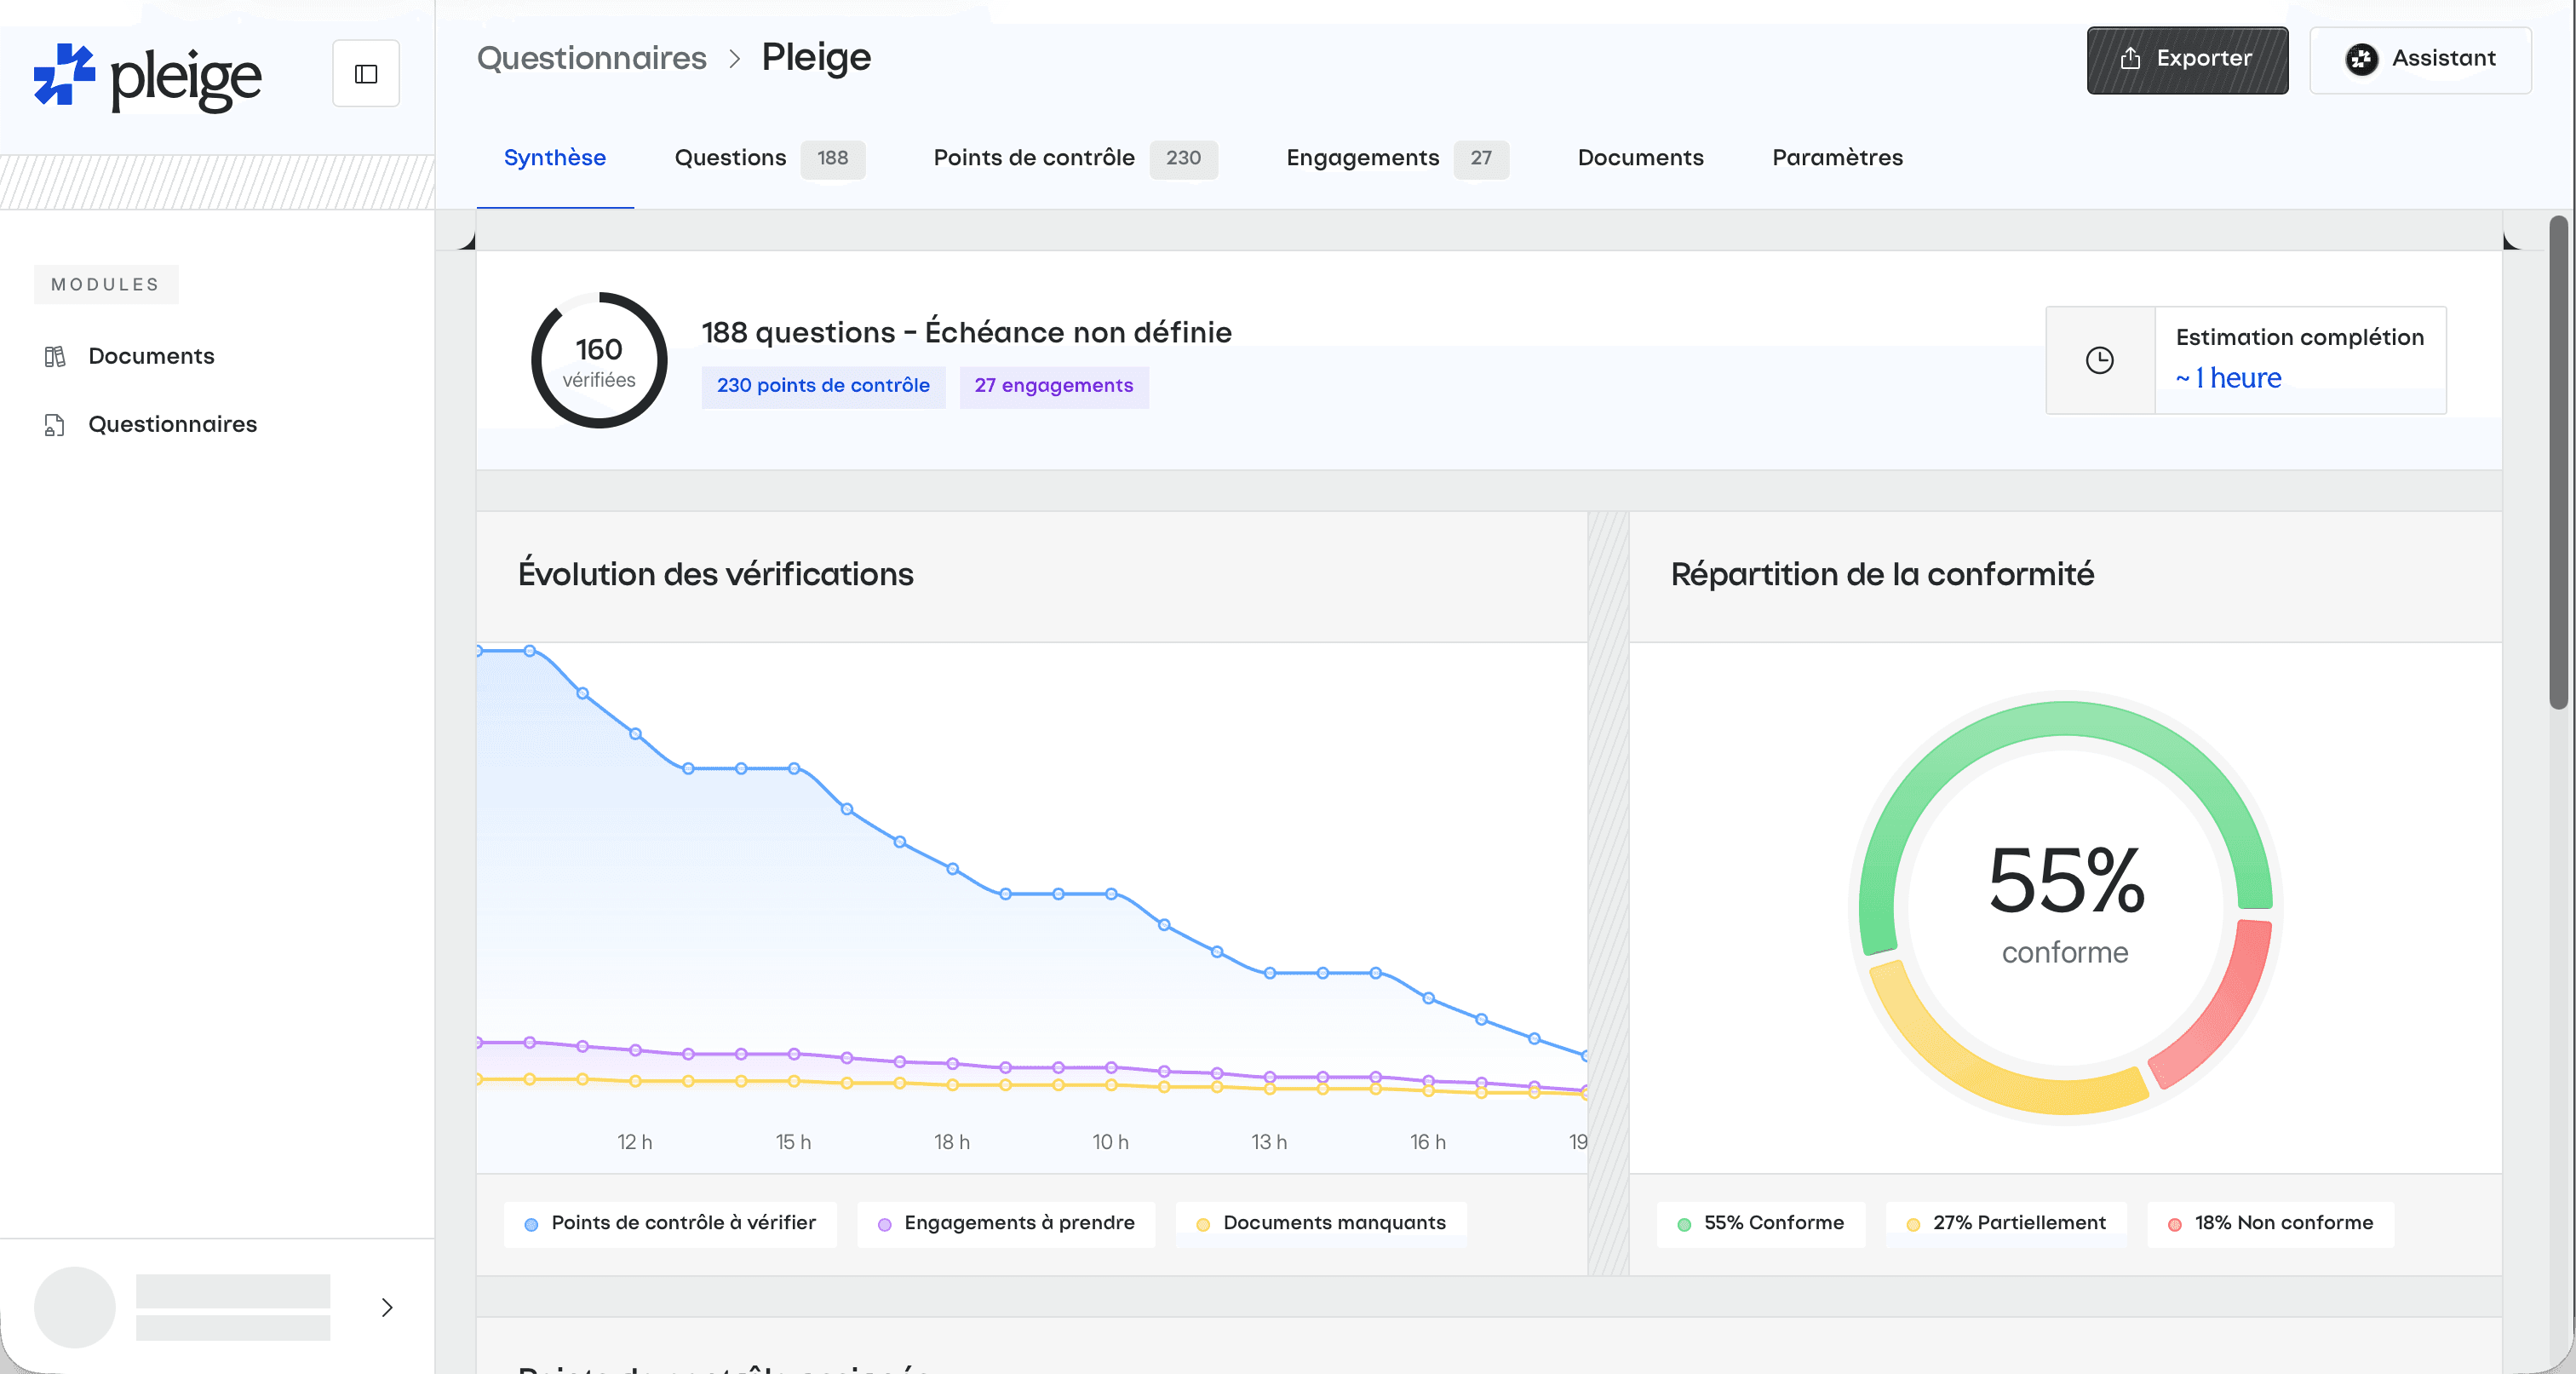Open the Questionnaires module in sidebar
The width and height of the screenshot is (2576, 1374).
pos(172,424)
